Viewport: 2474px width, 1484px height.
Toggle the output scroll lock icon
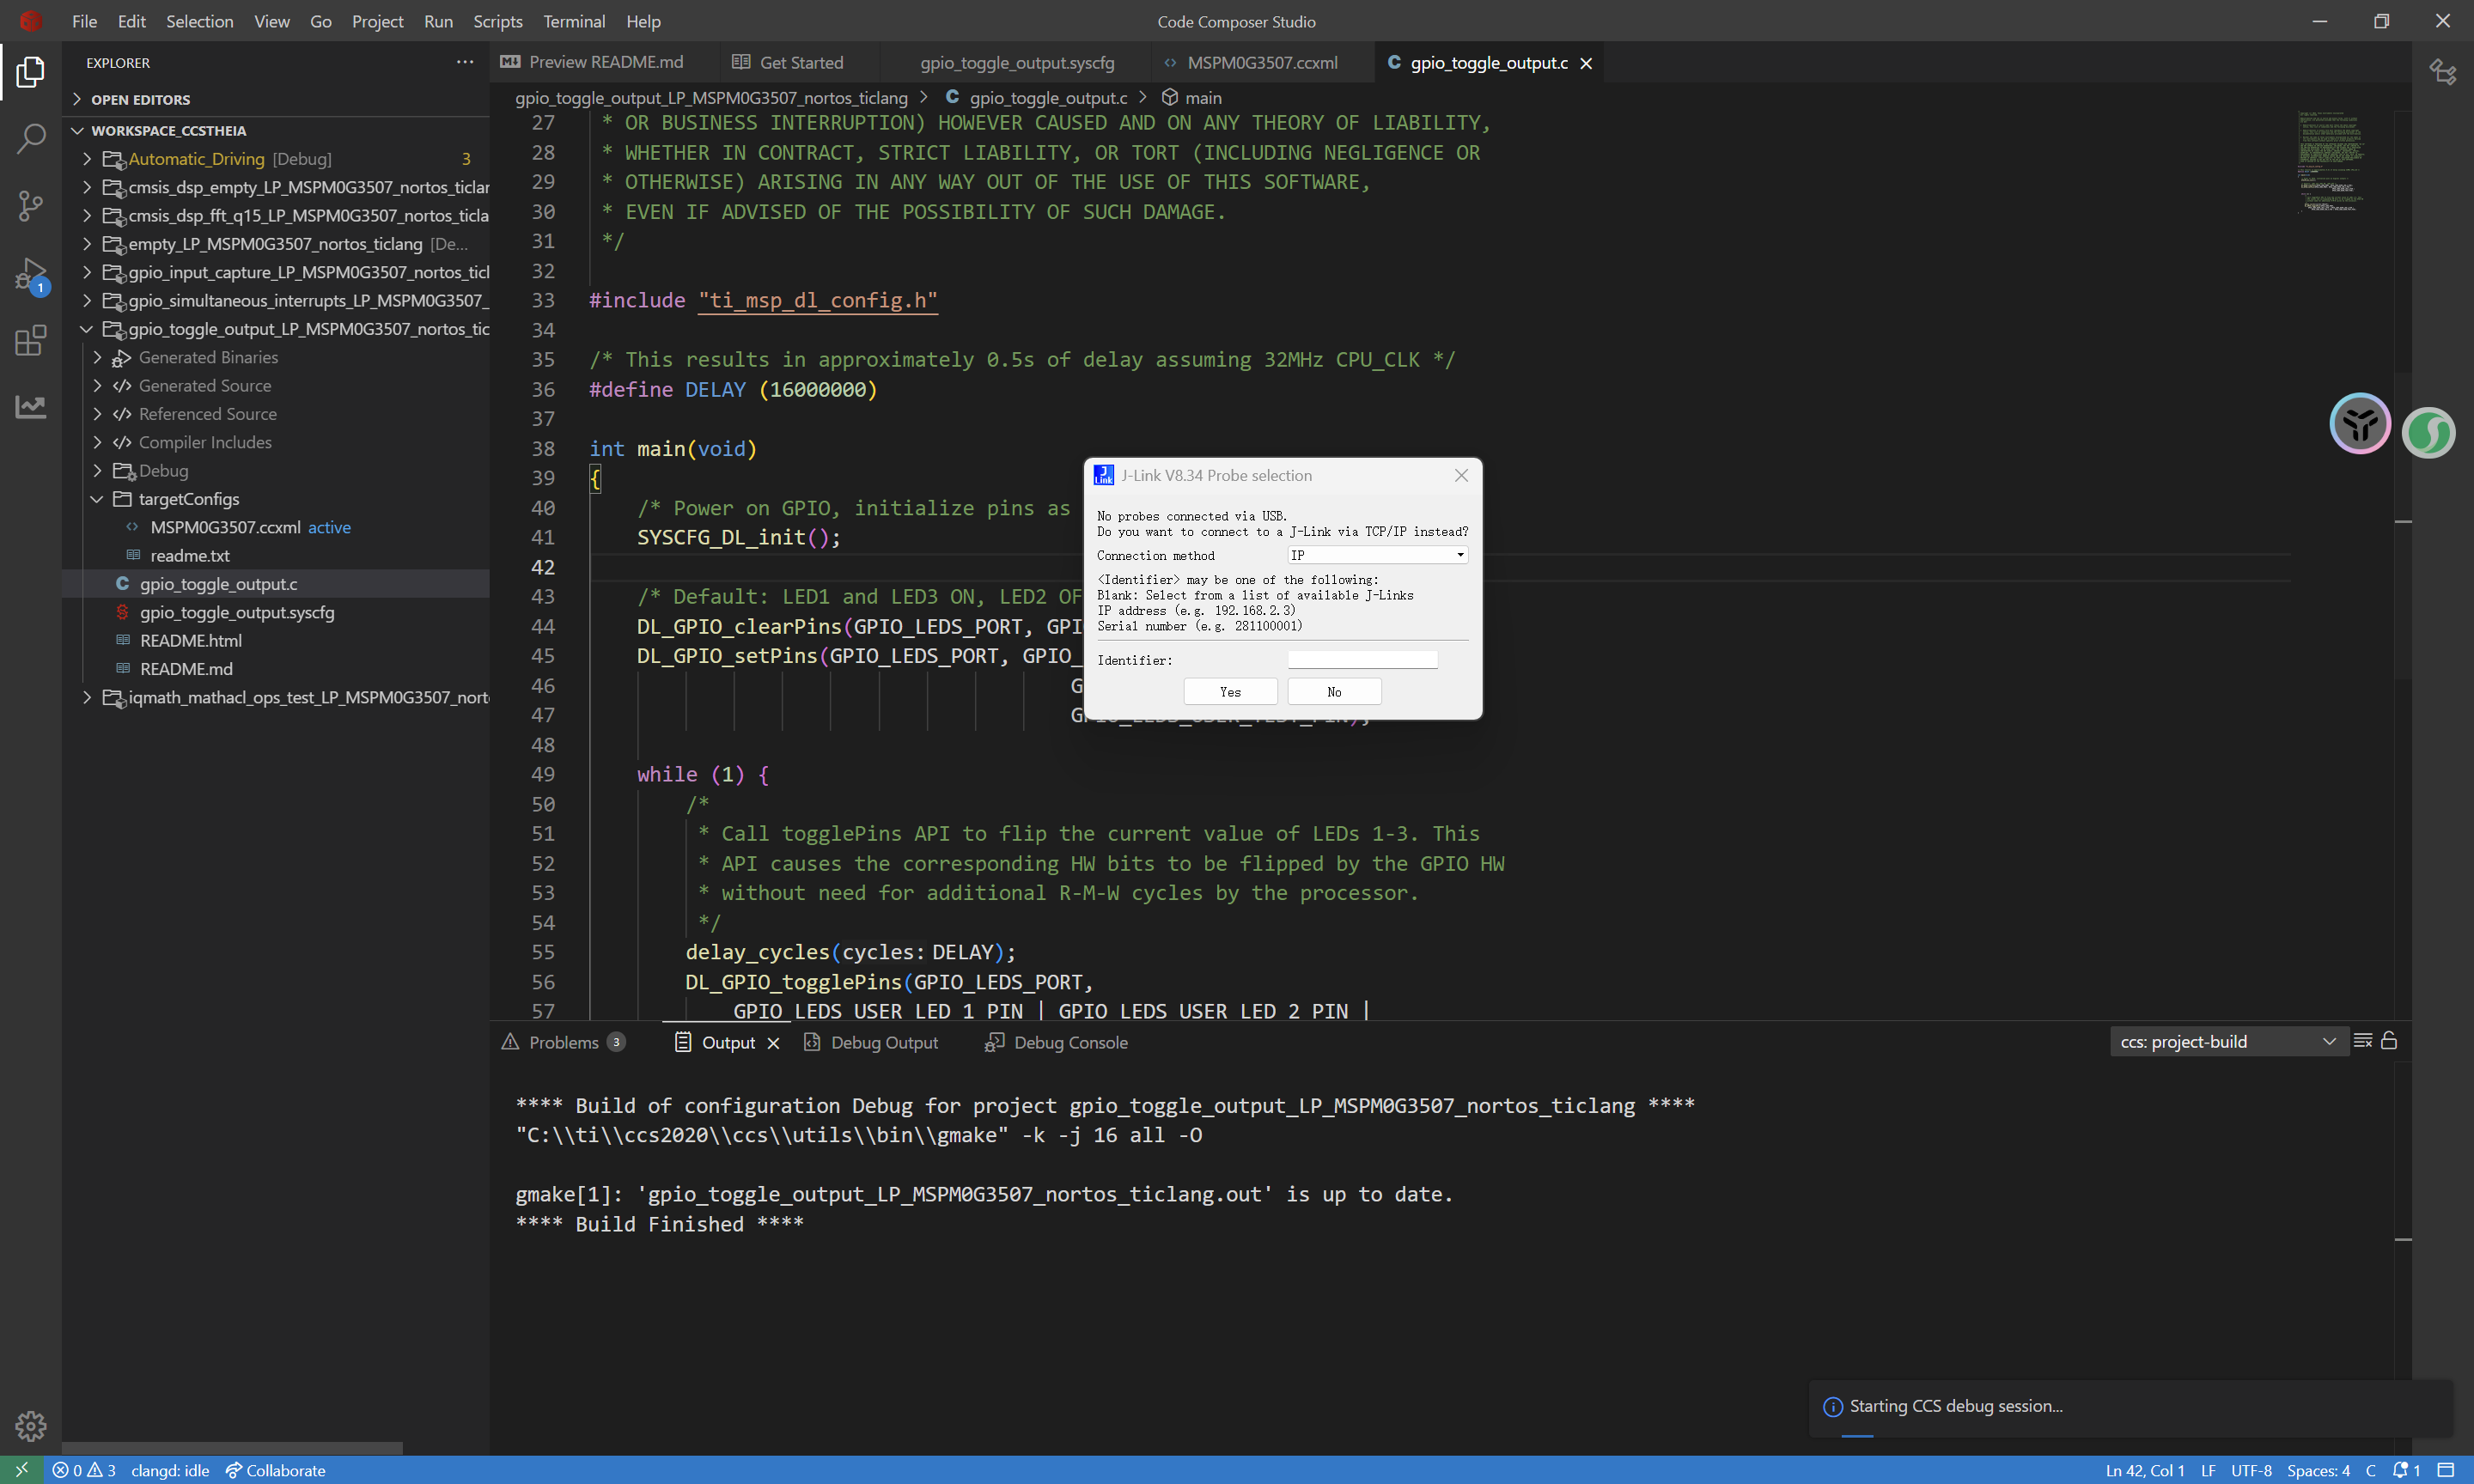click(x=2389, y=1041)
